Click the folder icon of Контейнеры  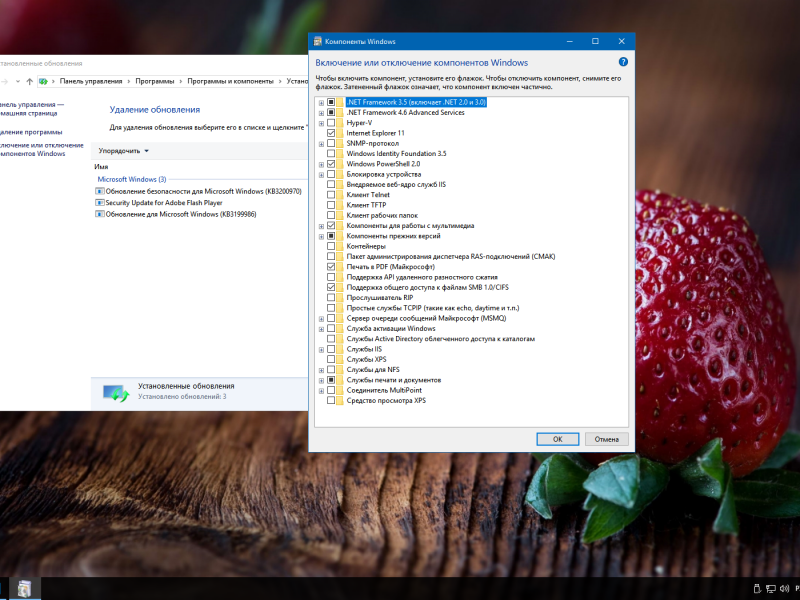point(340,246)
